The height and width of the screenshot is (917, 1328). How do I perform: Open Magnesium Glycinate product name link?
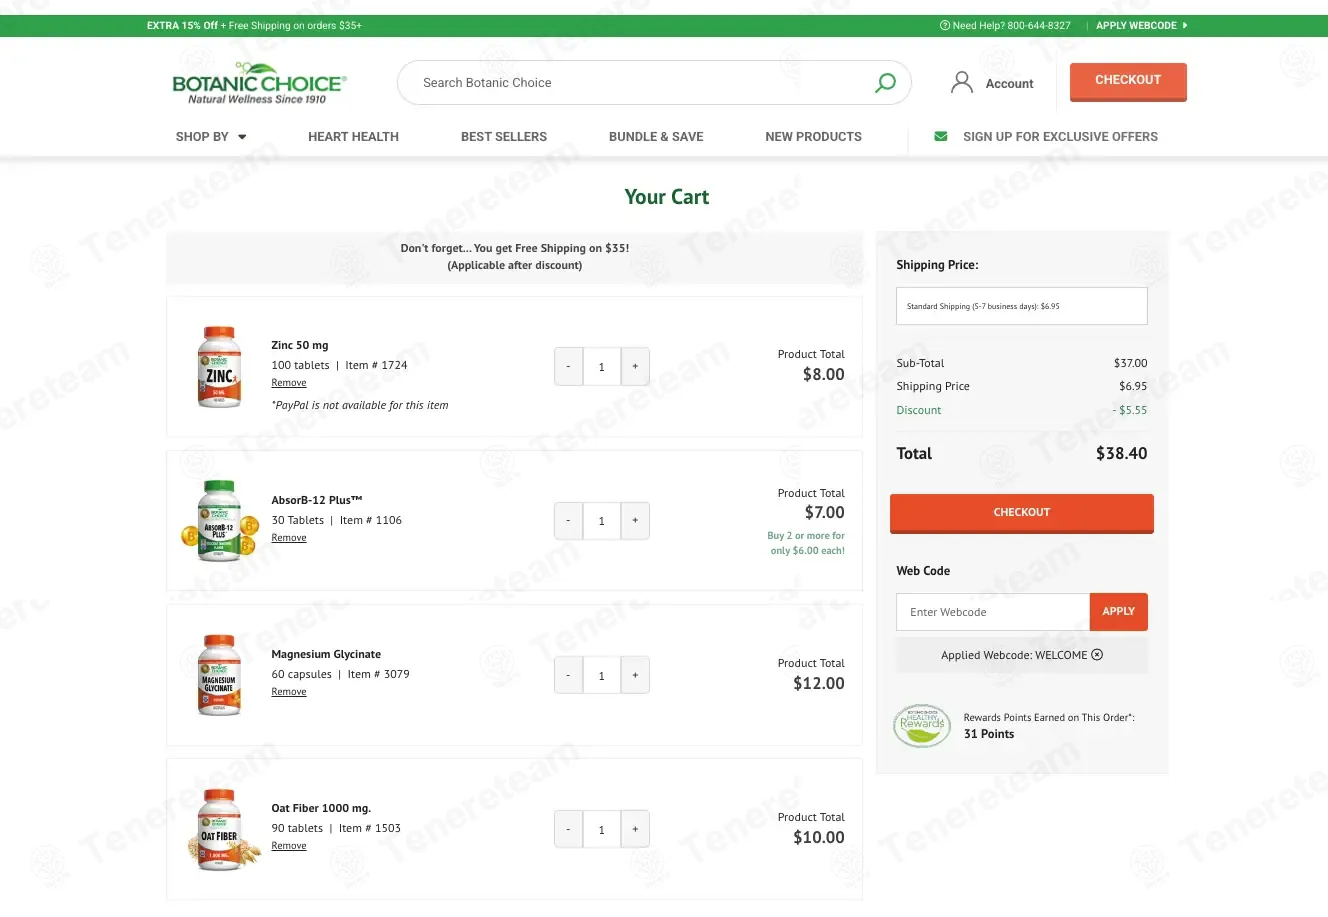click(326, 654)
